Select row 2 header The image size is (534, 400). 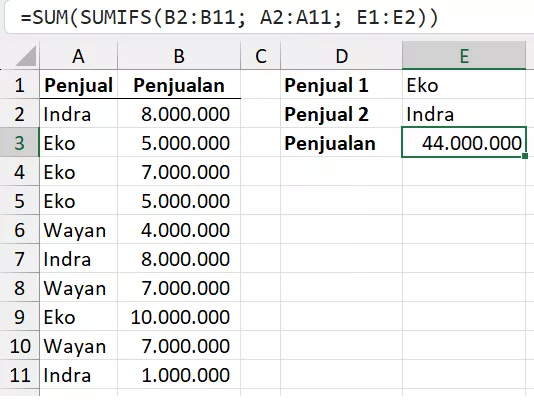coord(19,114)
